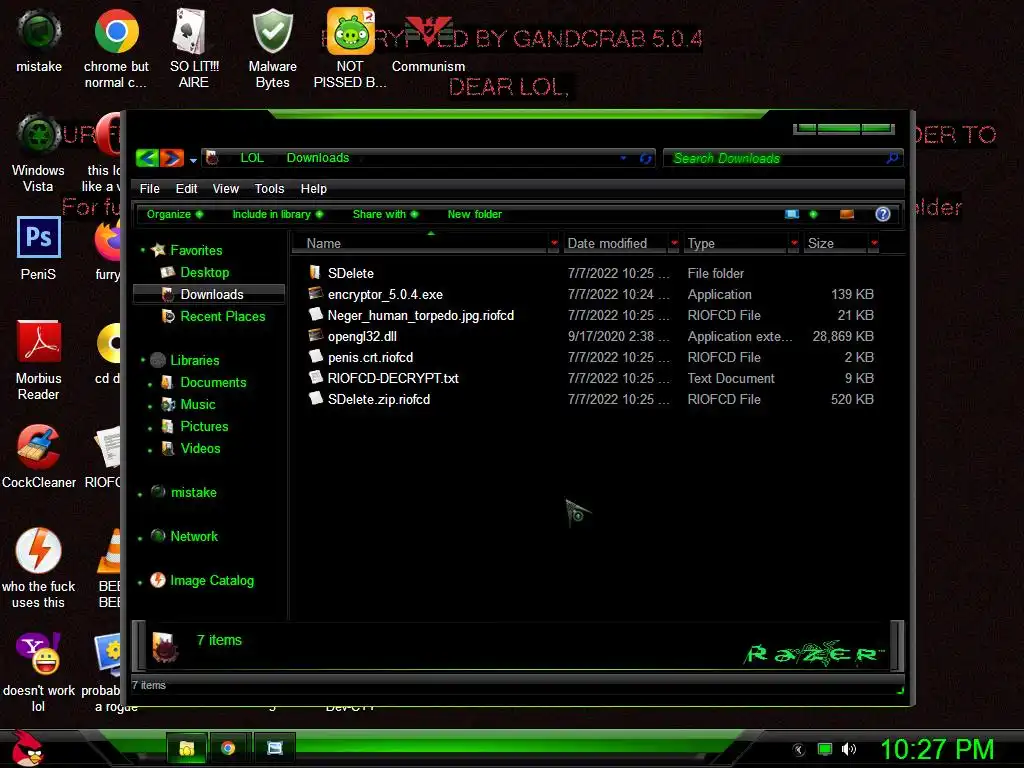The width and height of the screenshot is (1024, 768).
Task: Click the Morbius Reader desktop icon
Action: [x=39, y=341]
